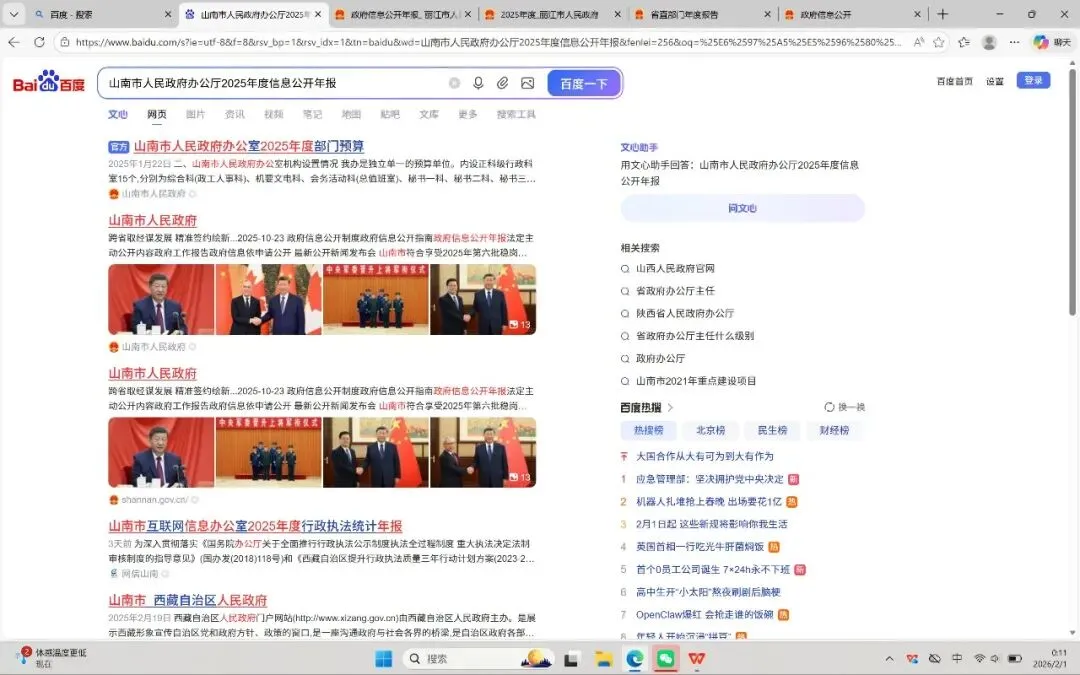This screenshot has height=675, width=1080.
Task: Open the tab list dropdown arrow
Action: 14,14
